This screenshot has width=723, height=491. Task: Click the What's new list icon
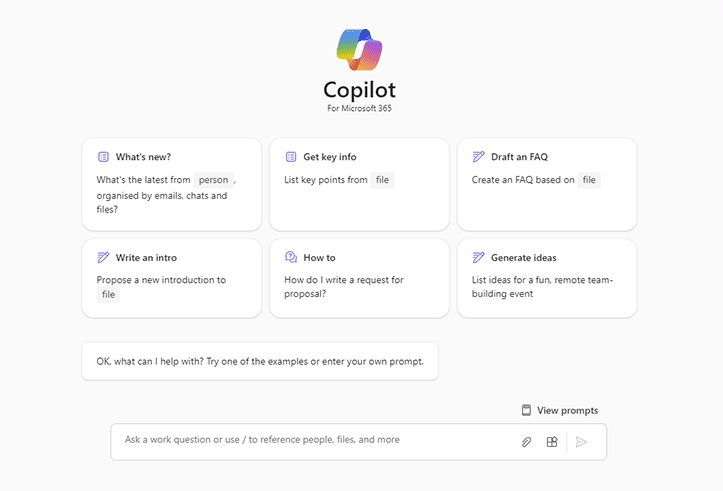click(103, 157)
